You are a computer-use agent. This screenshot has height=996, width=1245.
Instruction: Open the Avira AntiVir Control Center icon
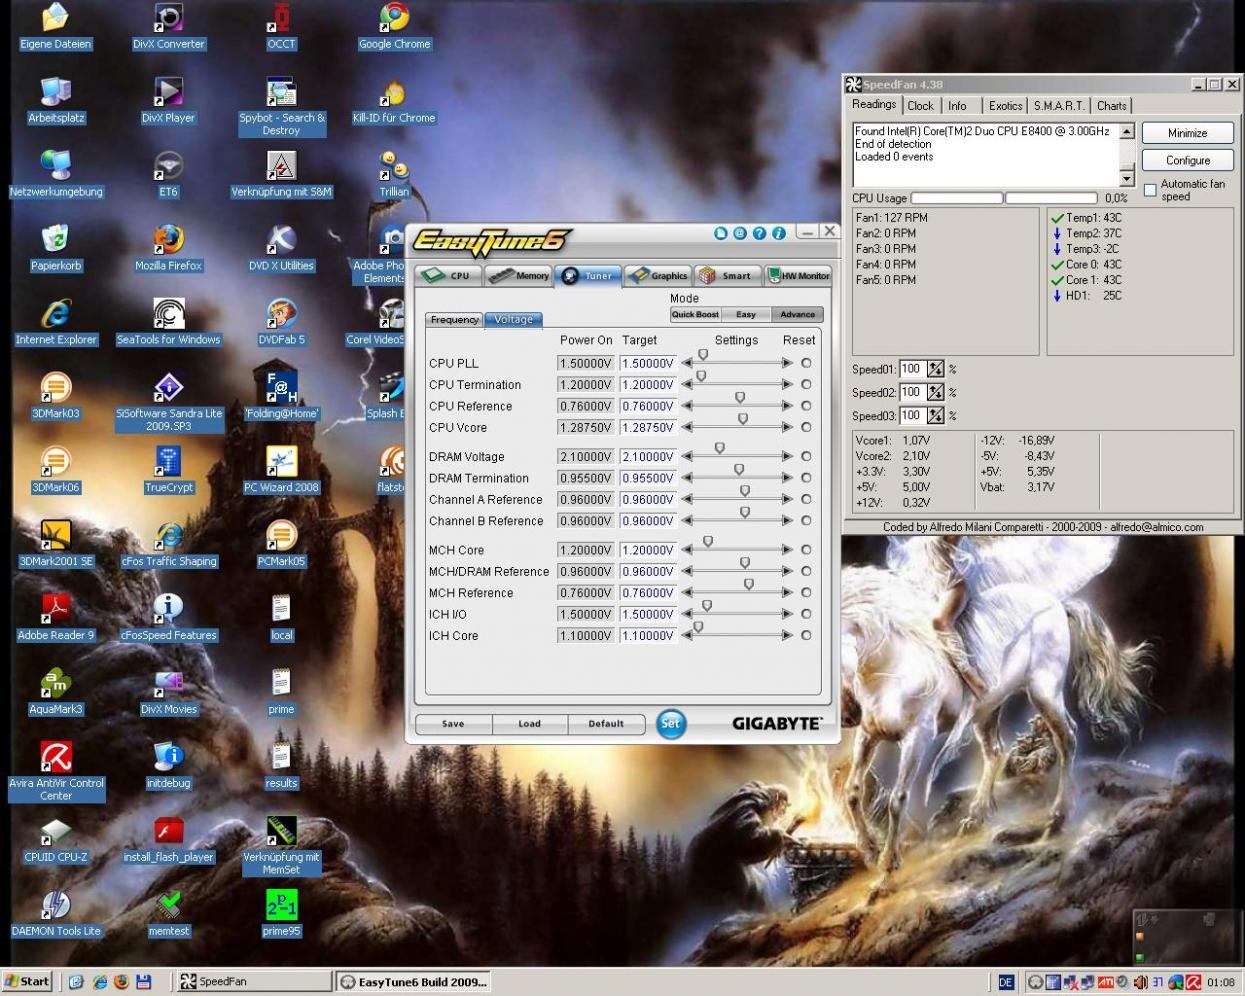[x=55, y=759]
